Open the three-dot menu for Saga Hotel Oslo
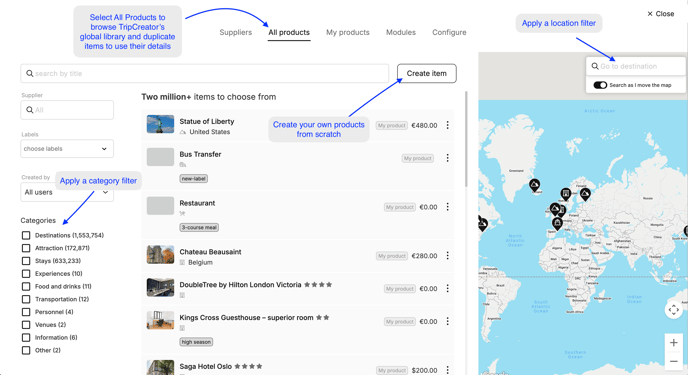Image resolution: width=688 pixels, height=375 pixels. pos(447,370)
